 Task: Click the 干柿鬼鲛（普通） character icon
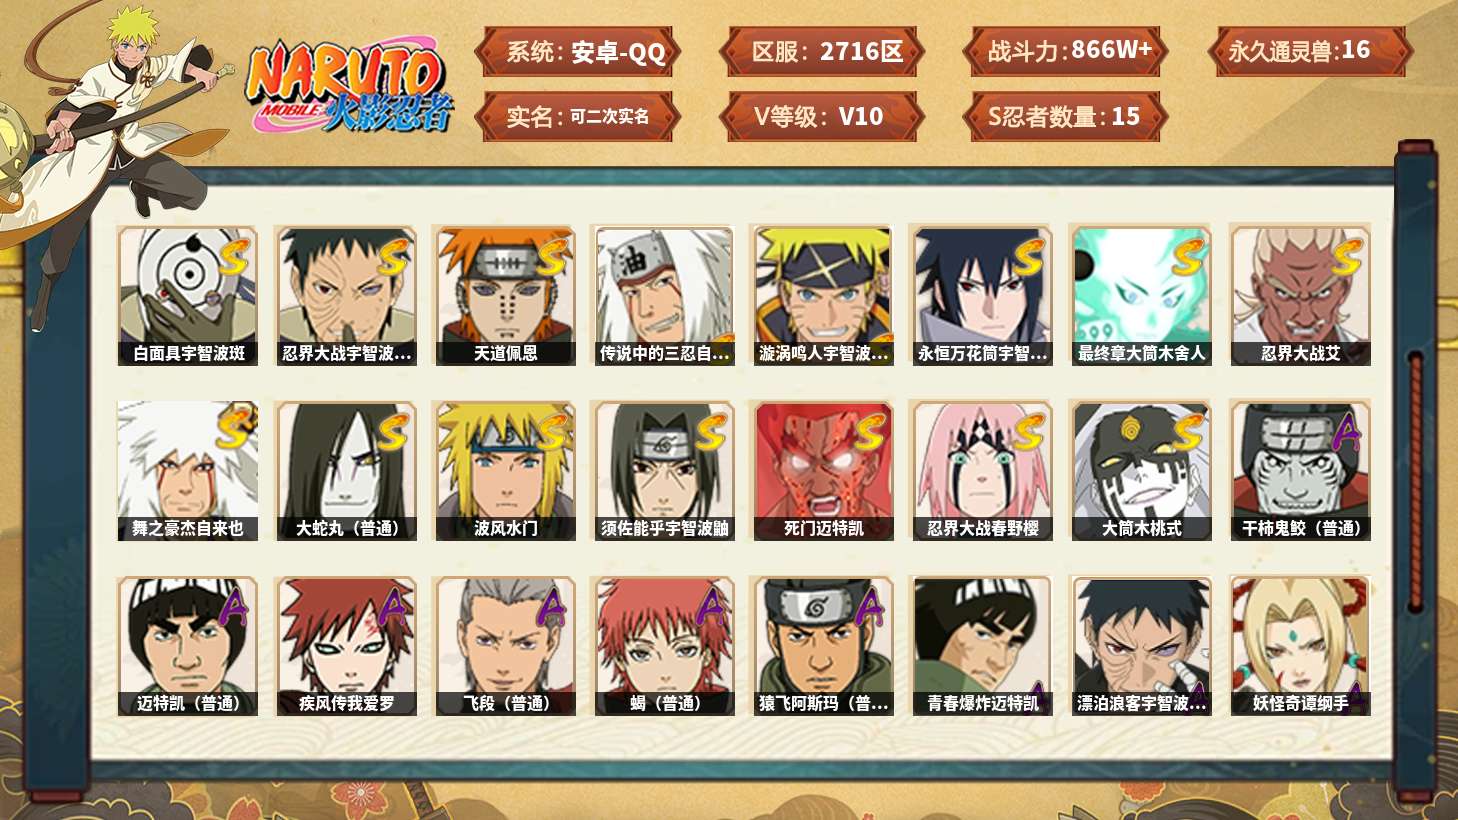1300,471
